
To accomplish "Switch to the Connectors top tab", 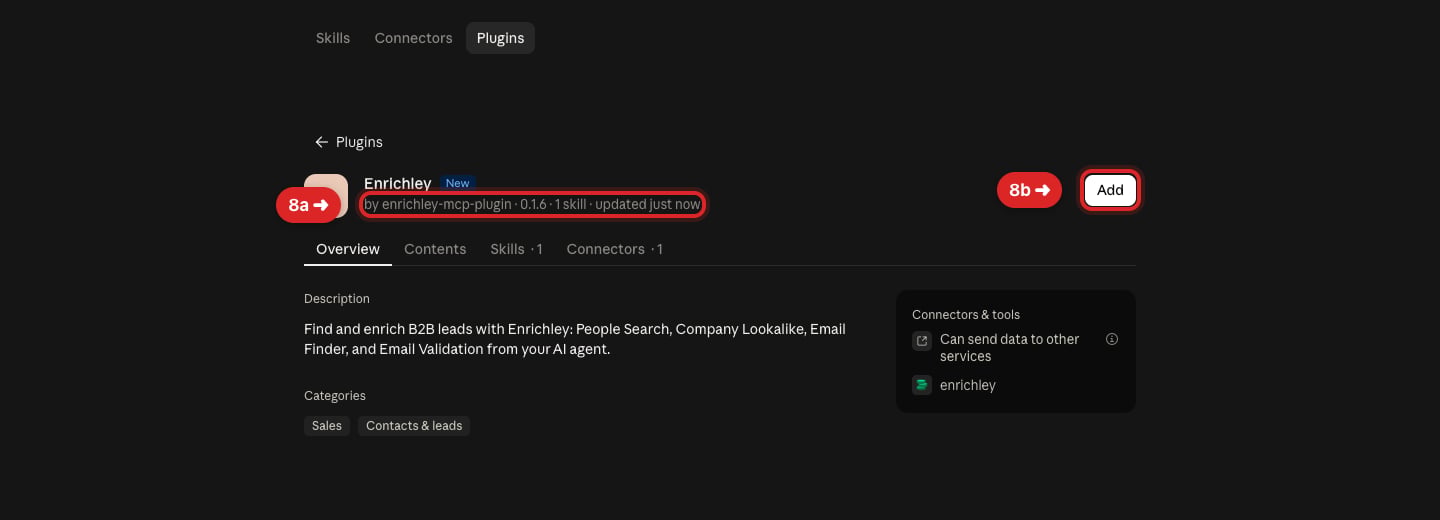I will (413, 38).
